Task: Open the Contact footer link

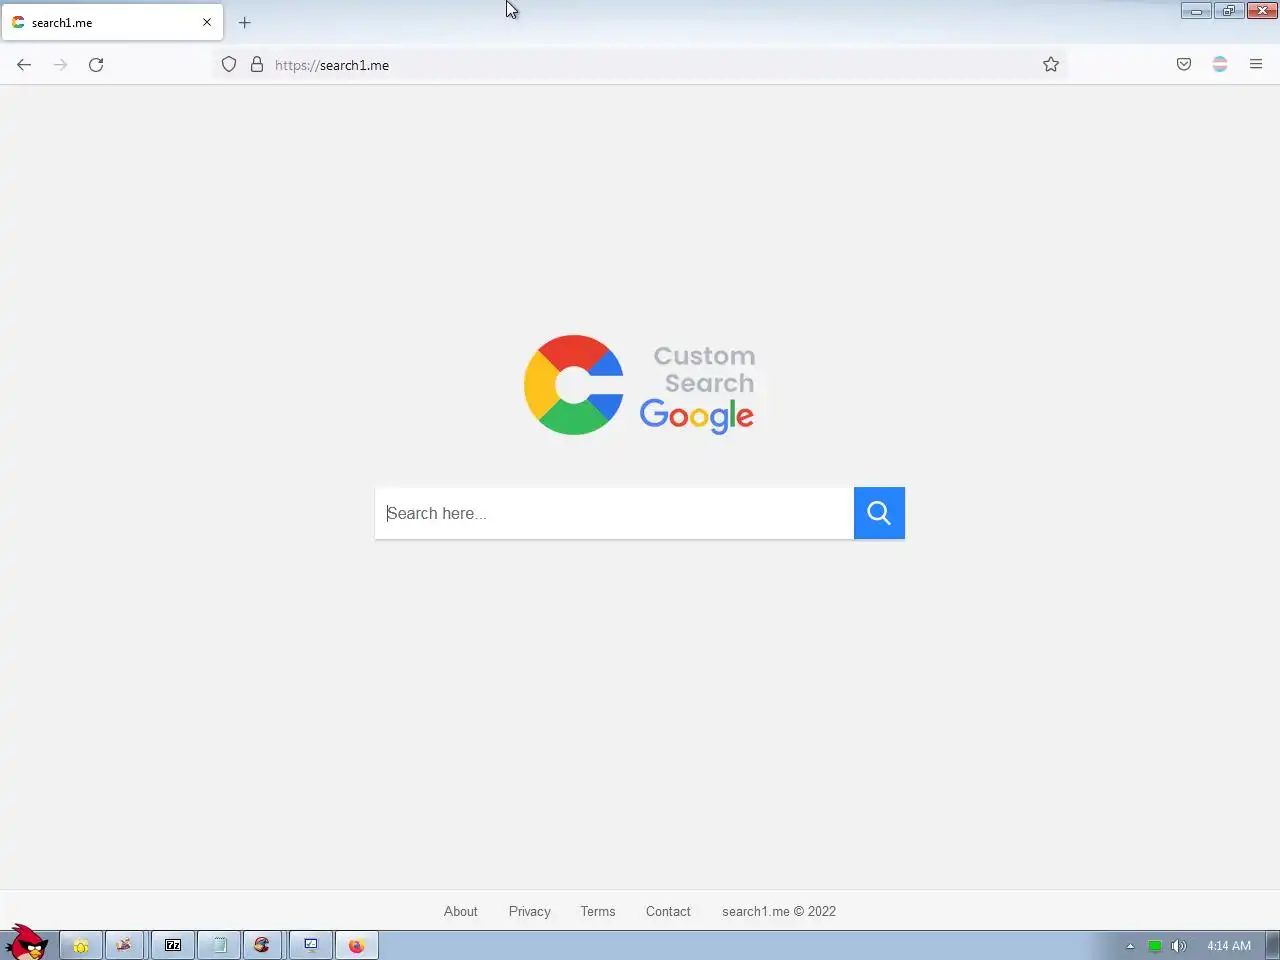Action: [668, 911]
